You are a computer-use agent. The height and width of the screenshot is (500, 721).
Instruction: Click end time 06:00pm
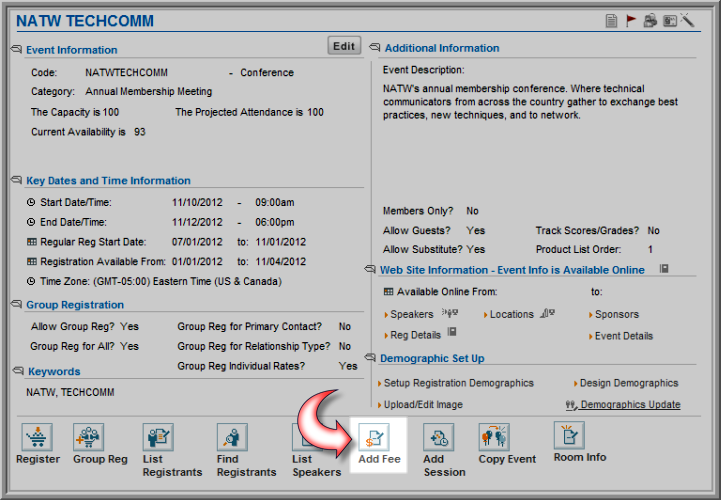[275, 222]
